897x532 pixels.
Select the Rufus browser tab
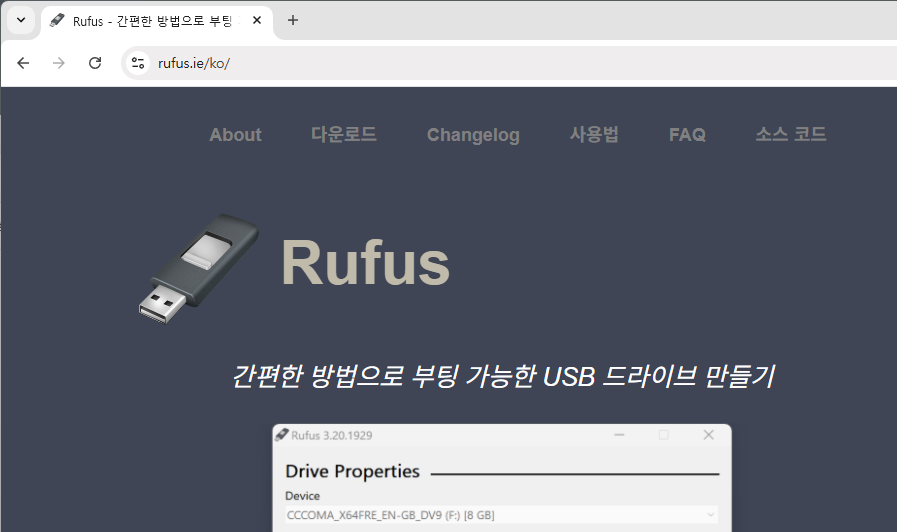click(150, 20)
